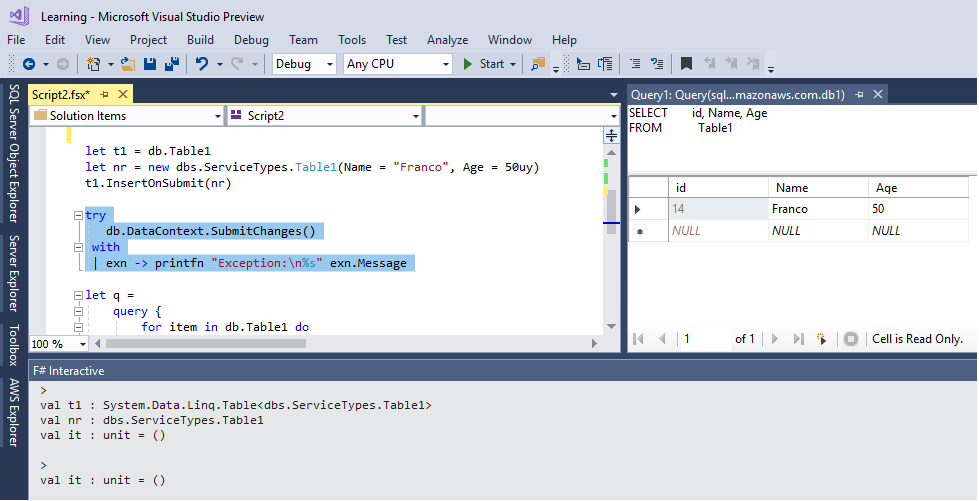Open the Tools menu
Screen dimensions: 979x501
(x=352, y=39)
